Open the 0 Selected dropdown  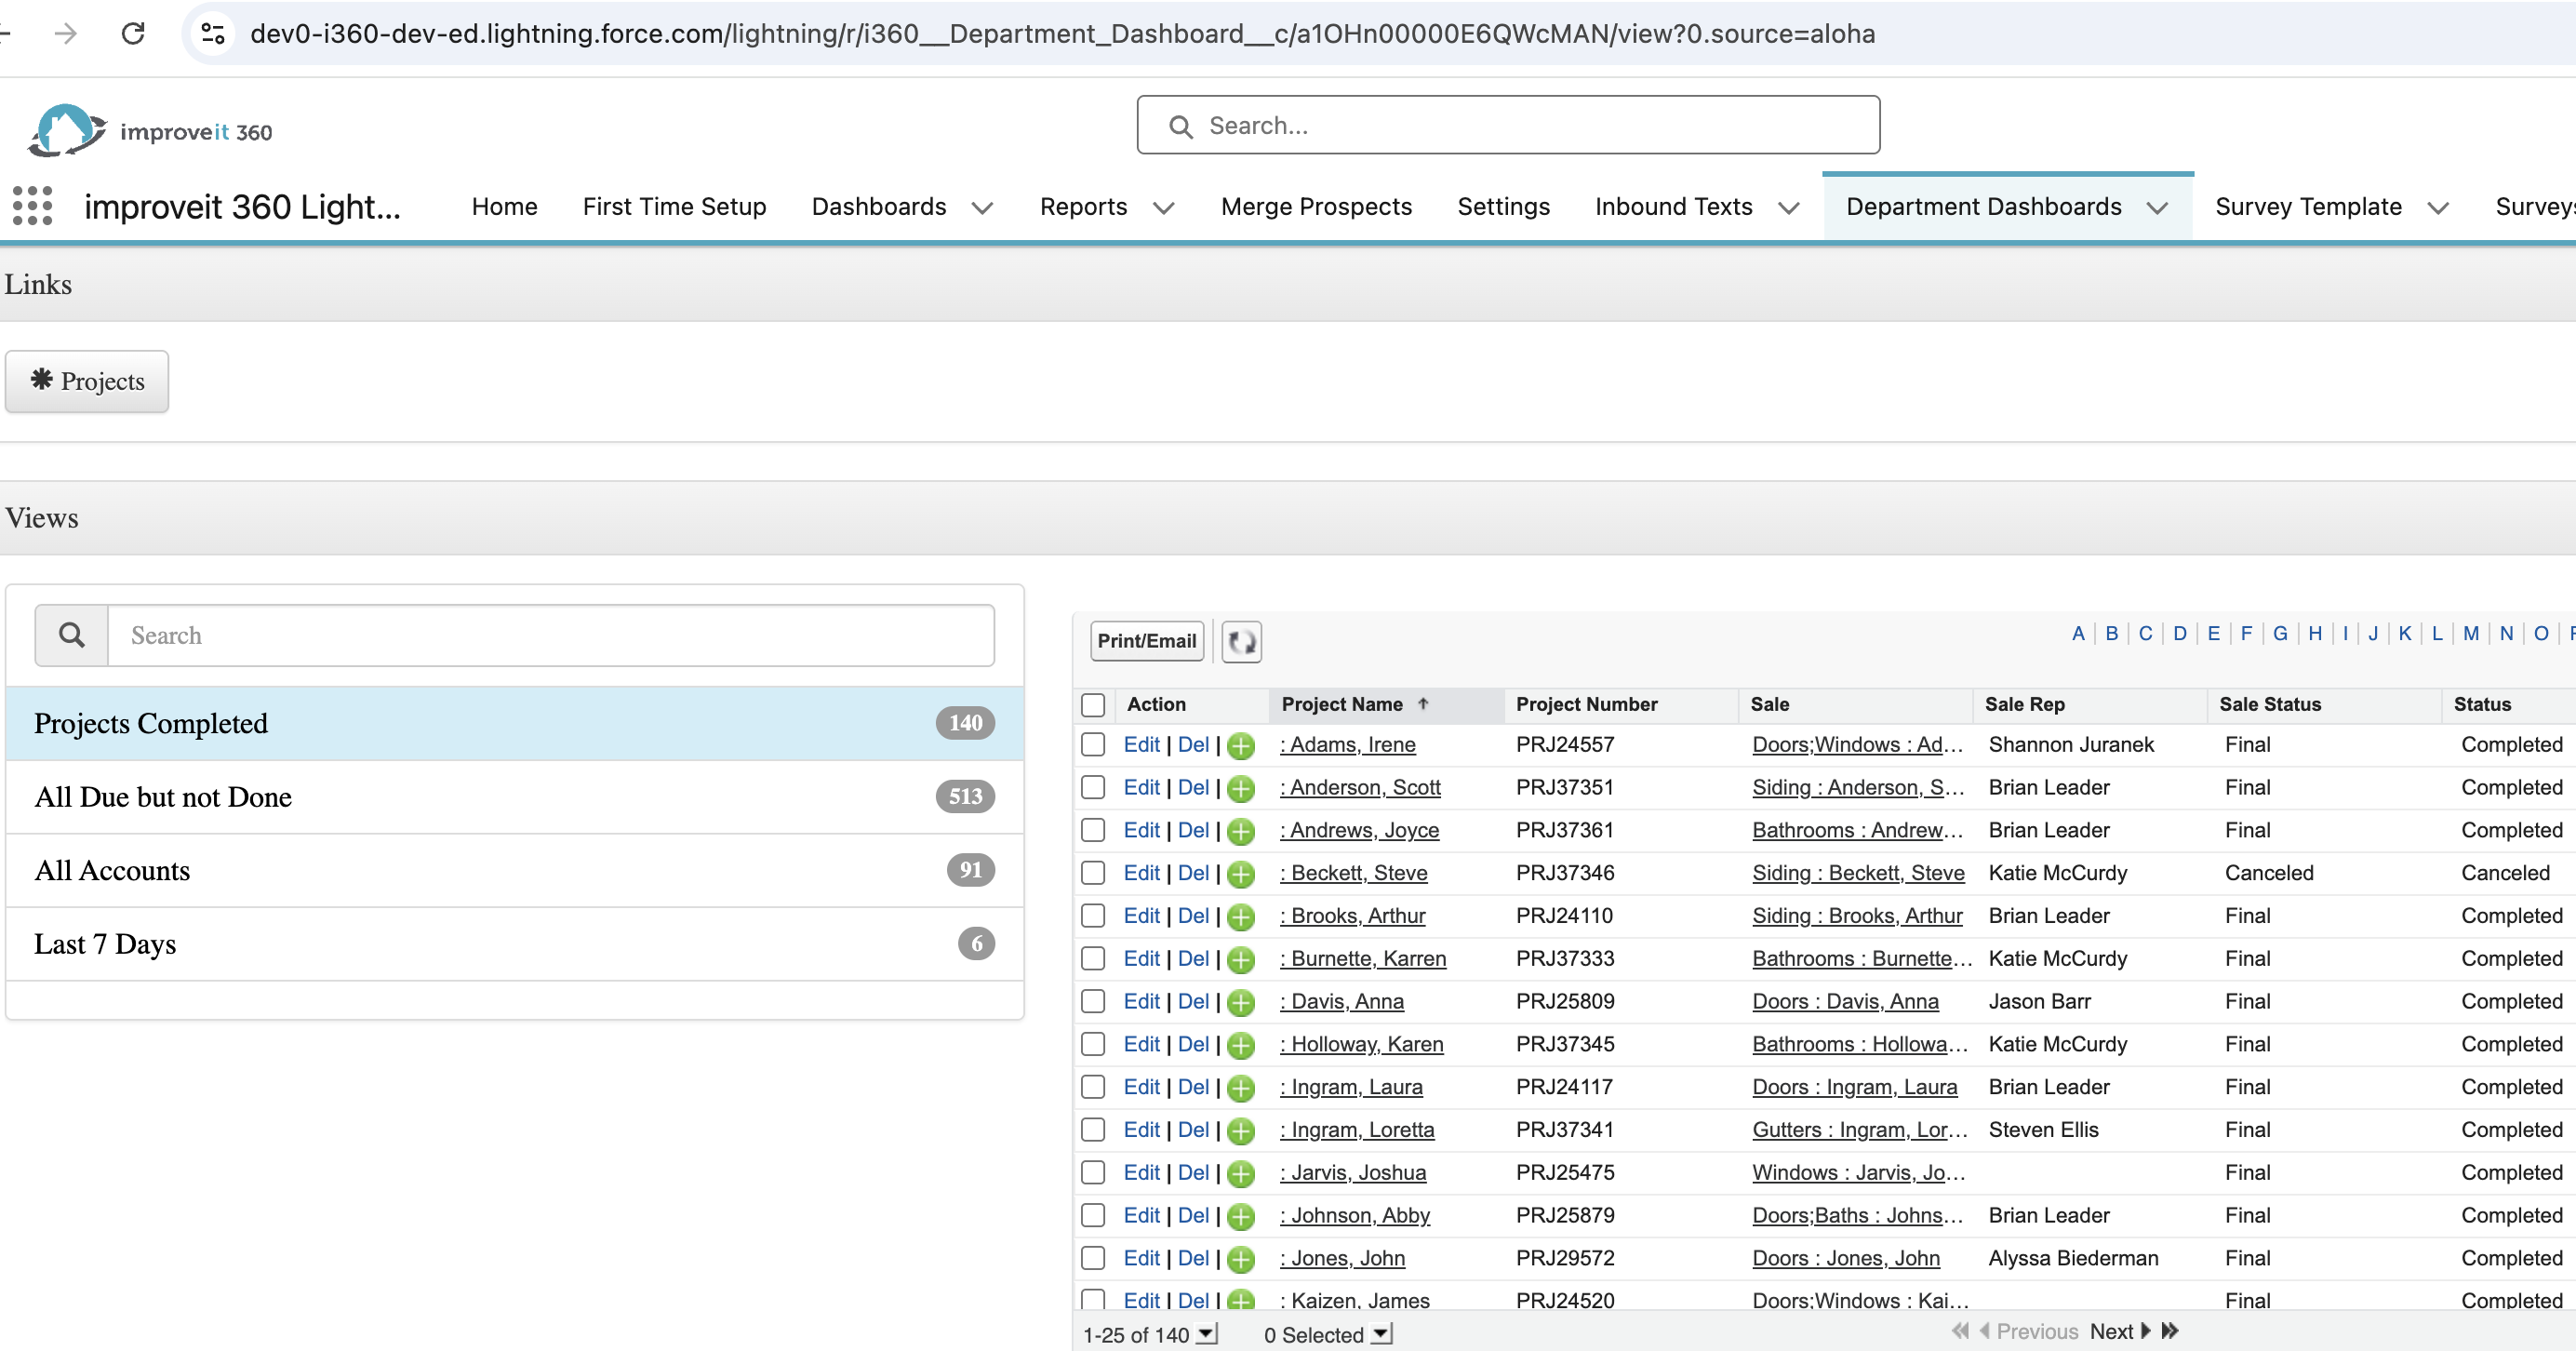coord(1381,1334)
